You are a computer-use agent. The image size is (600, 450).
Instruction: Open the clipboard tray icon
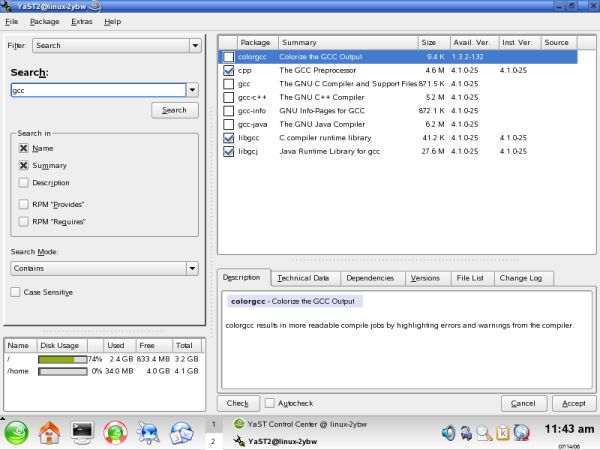click(x=502, y=433)
